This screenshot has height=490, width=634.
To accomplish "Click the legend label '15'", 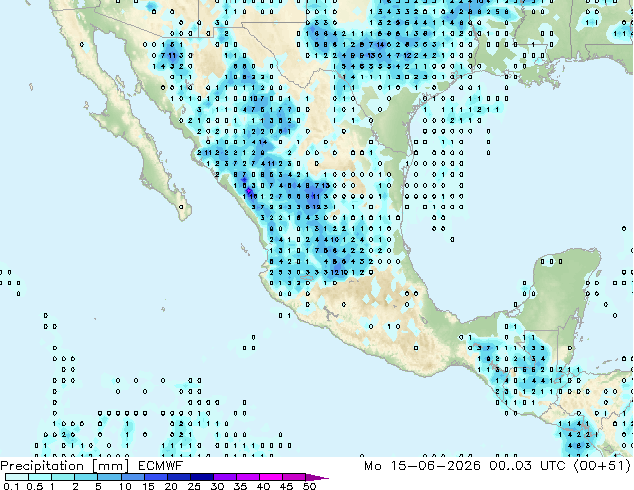I will [148, 486].
